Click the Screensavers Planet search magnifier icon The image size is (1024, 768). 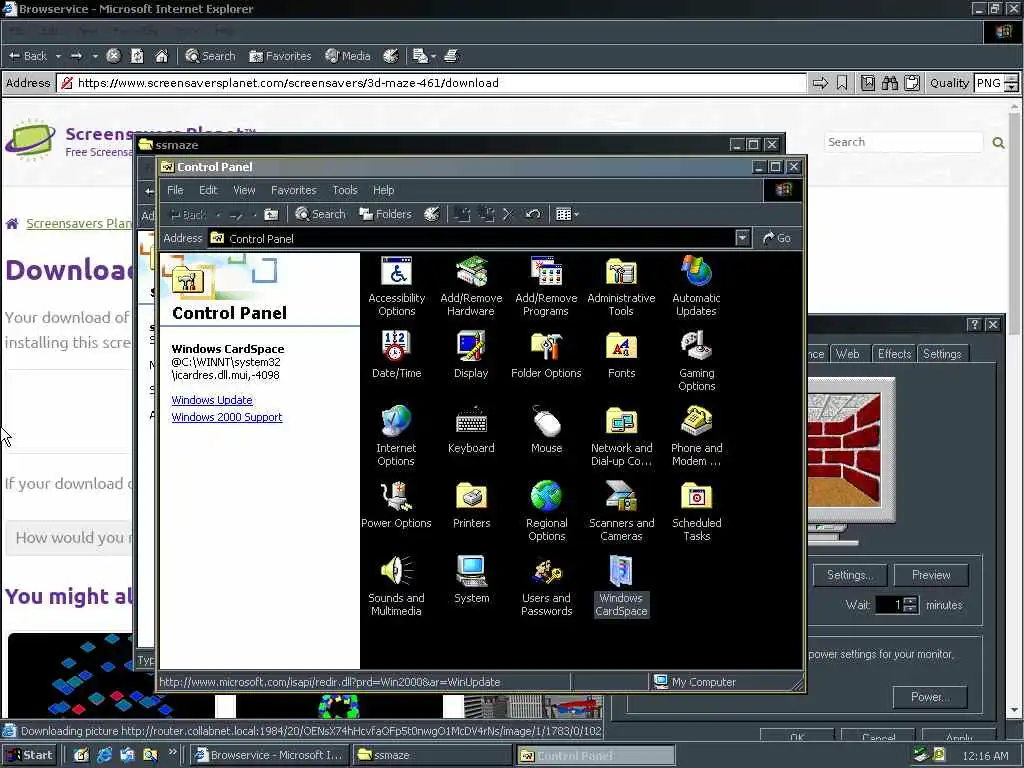click(x=998, y=142)
